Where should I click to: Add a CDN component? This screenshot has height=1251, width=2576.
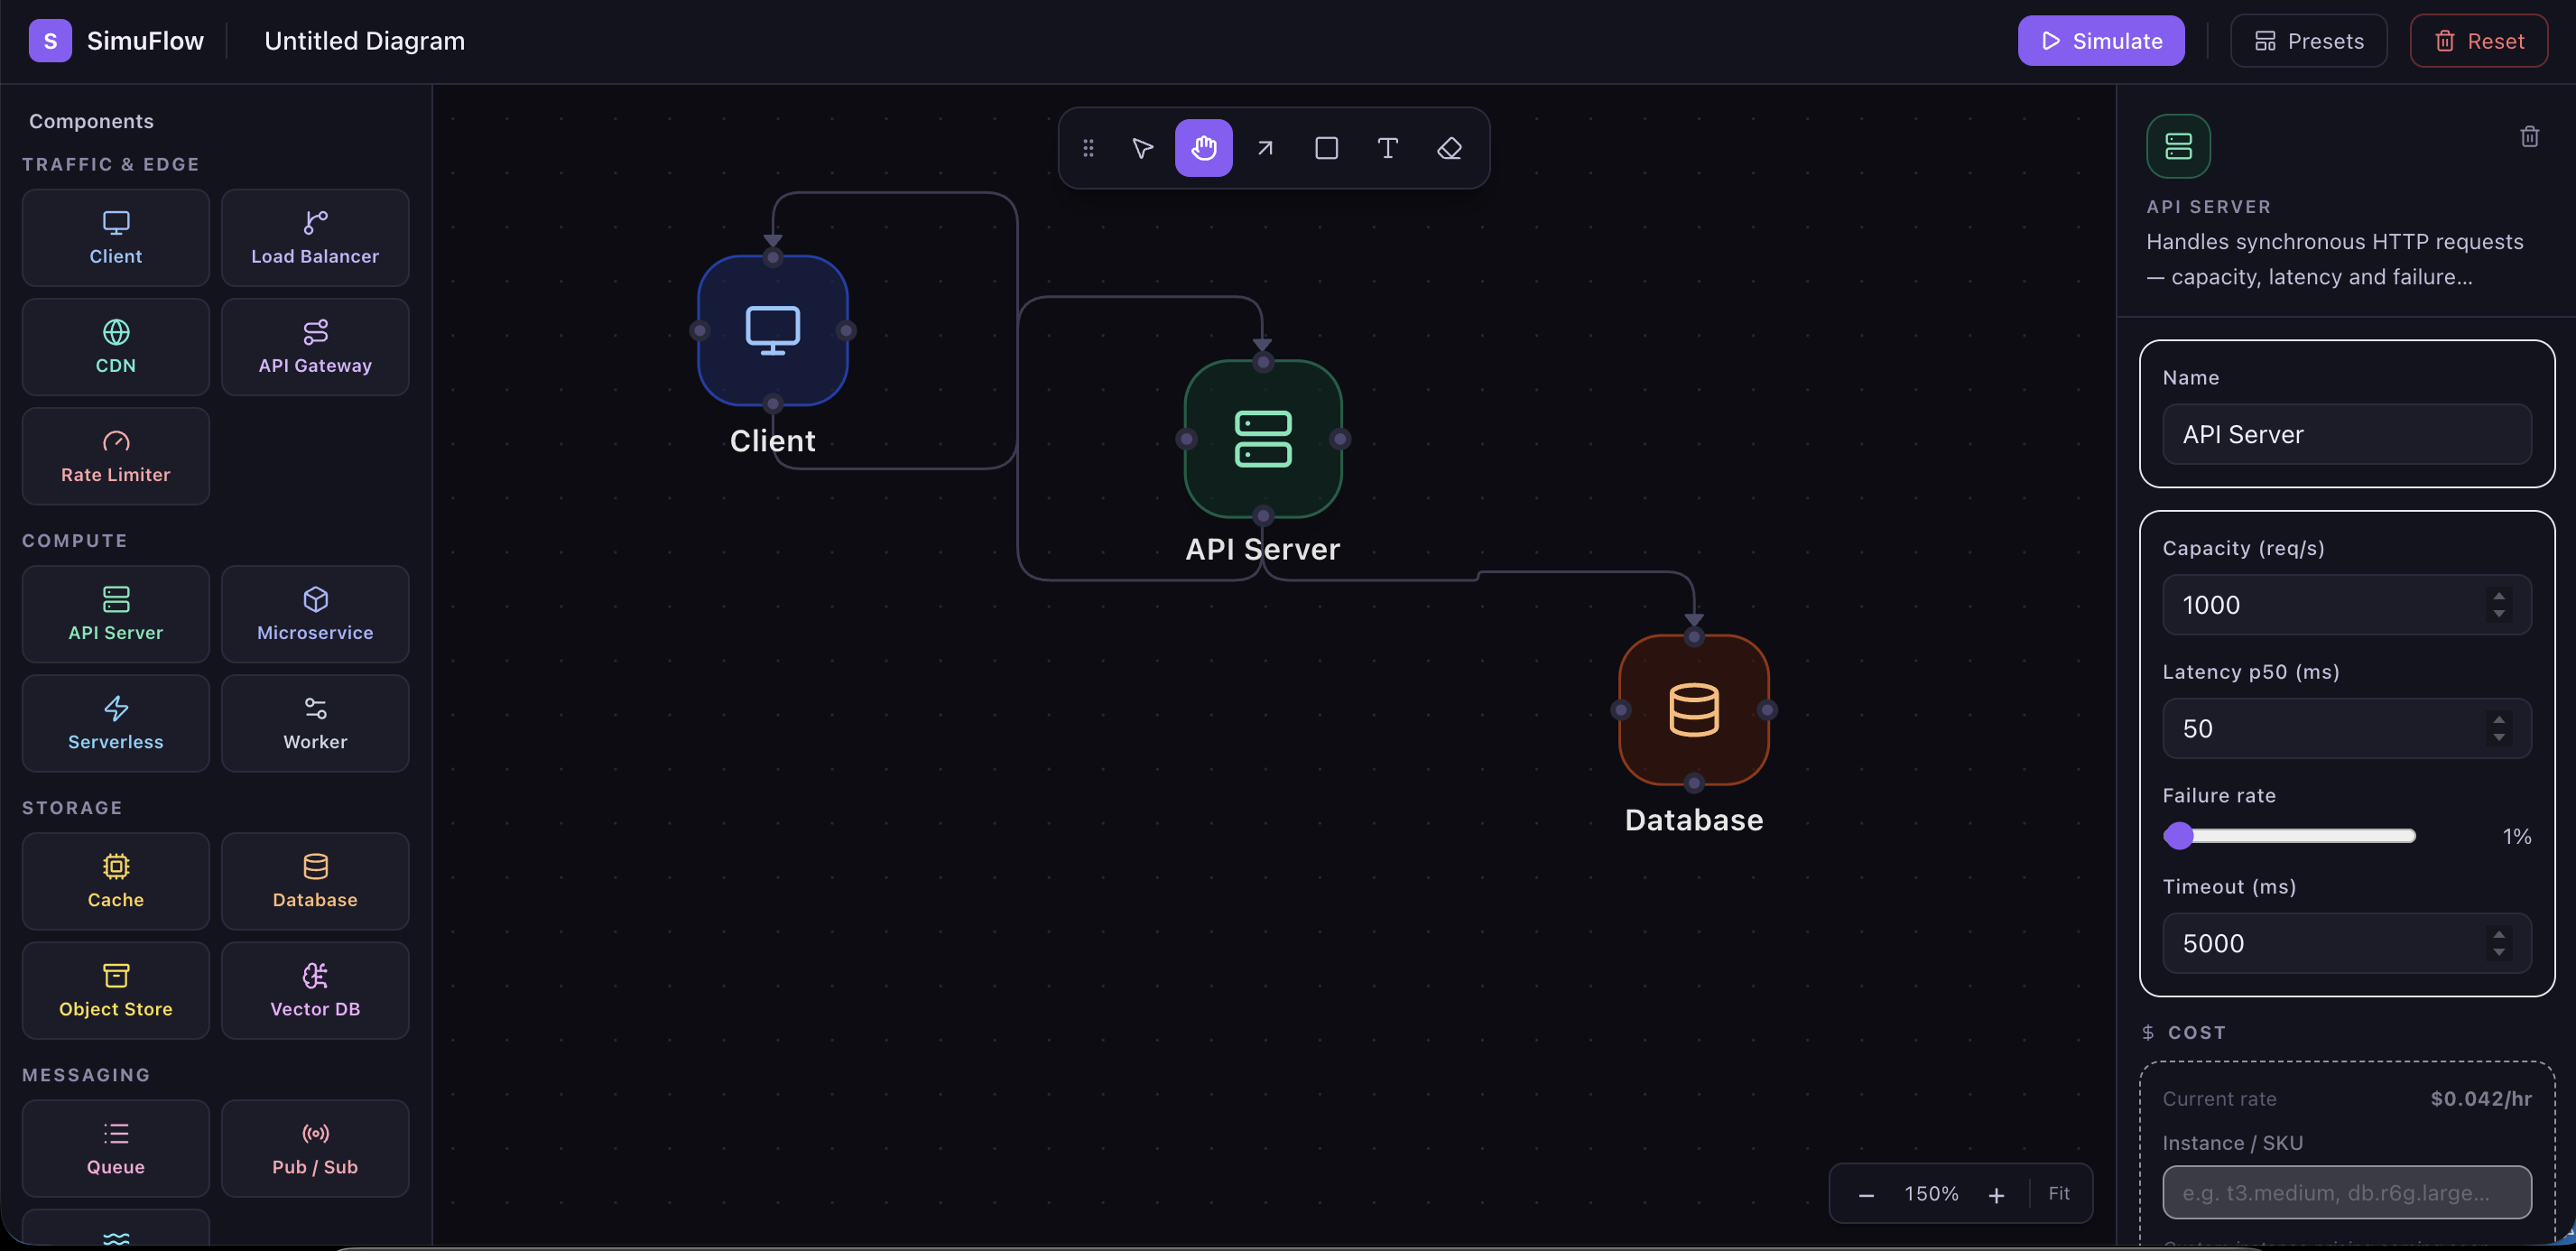pos(116,347)
